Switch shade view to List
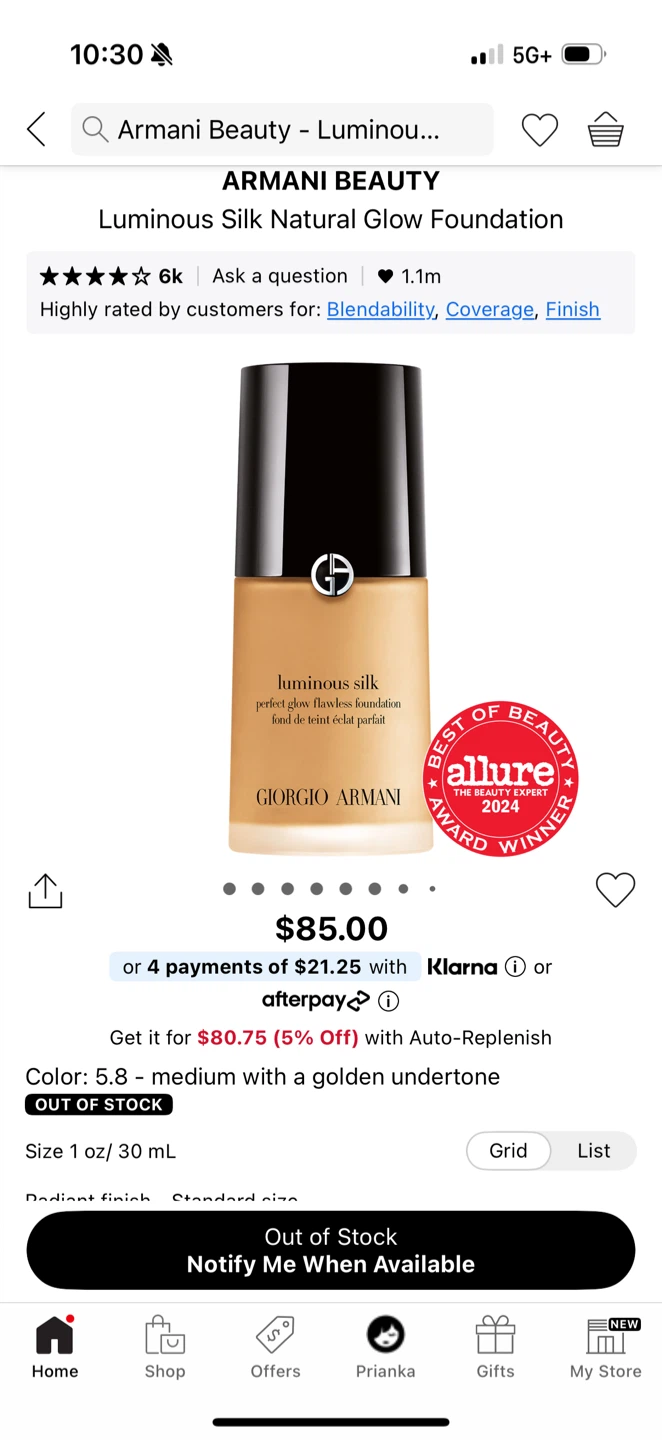The height and width of the screenshot is (1440, 662). click(x=593, y=1151)
